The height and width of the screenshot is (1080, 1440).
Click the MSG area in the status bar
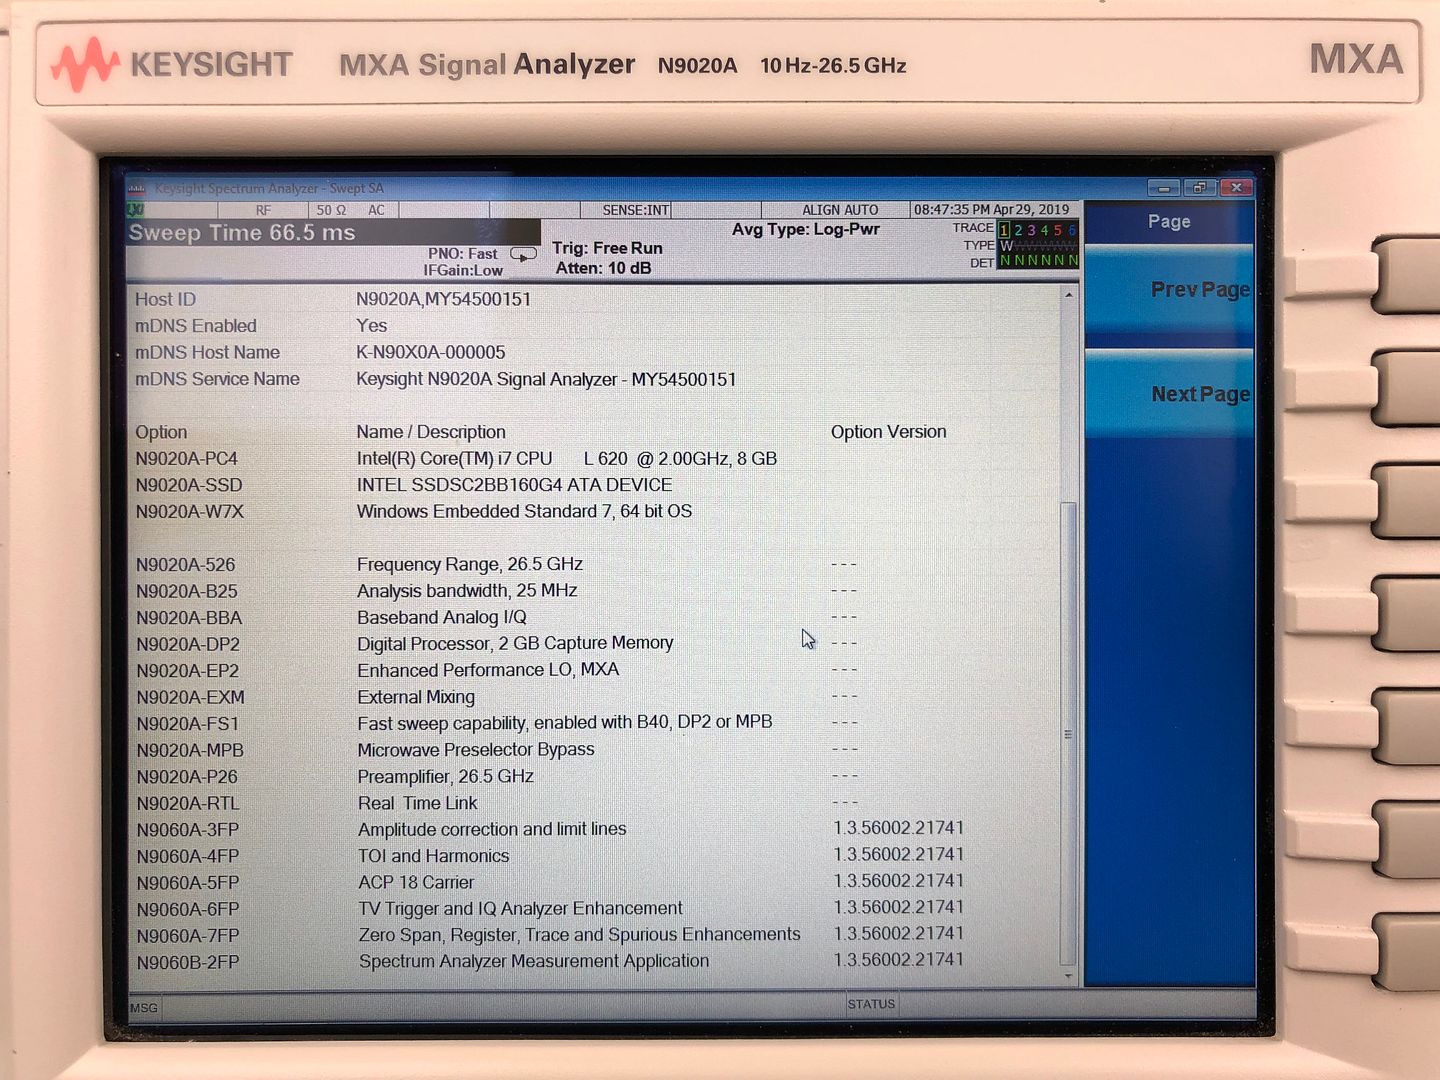click(144, 1008)
